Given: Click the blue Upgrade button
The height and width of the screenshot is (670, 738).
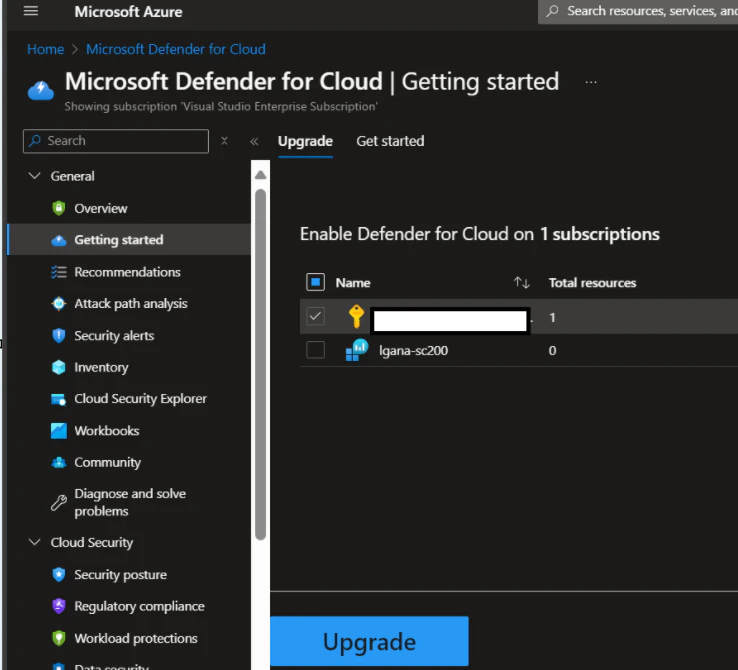Looking at the screenshot, I should coord(369,641).
